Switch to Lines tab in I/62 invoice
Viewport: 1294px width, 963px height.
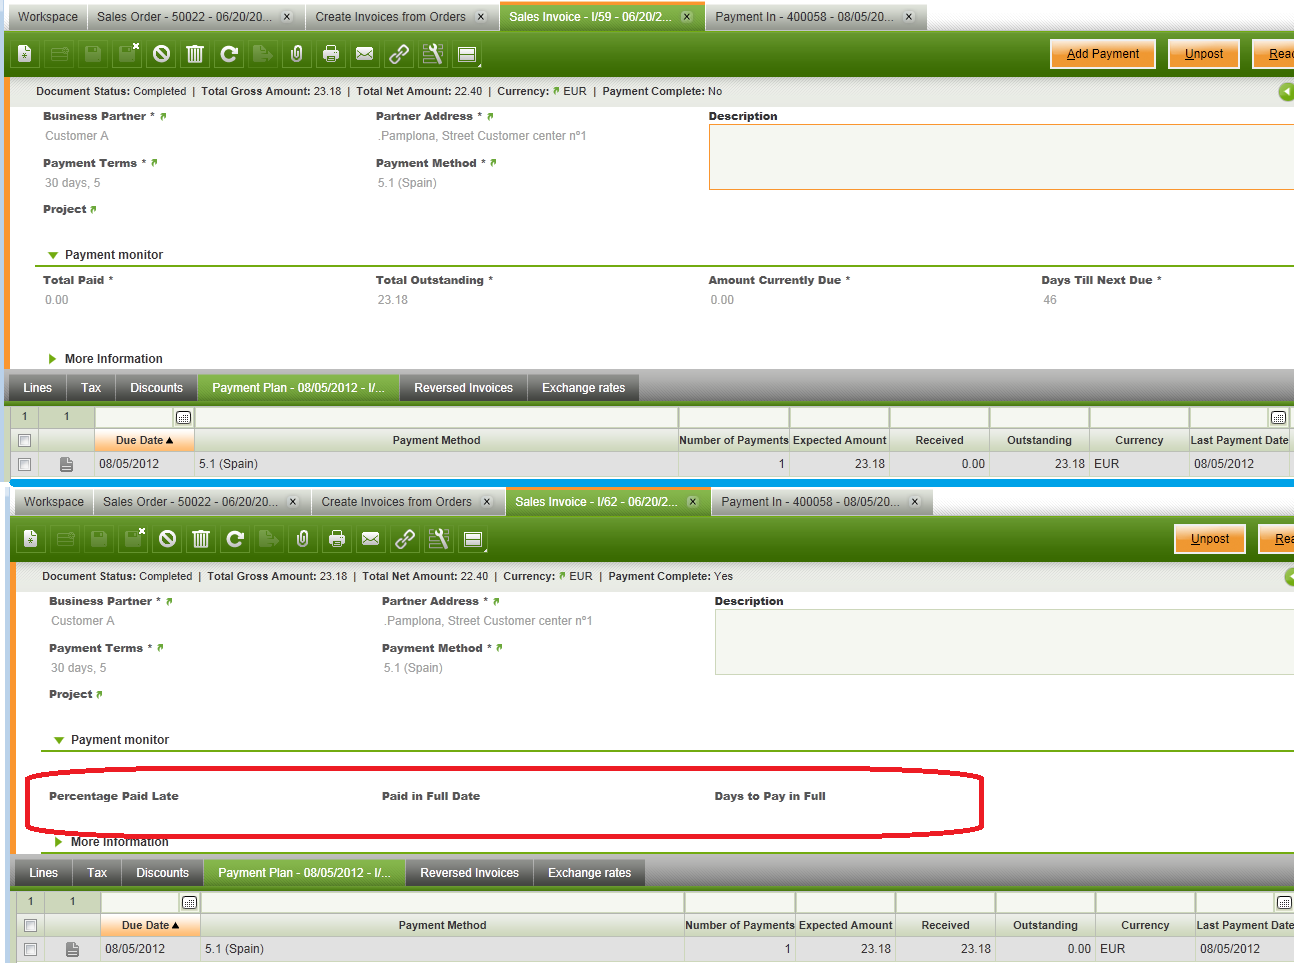click(43, 873)
